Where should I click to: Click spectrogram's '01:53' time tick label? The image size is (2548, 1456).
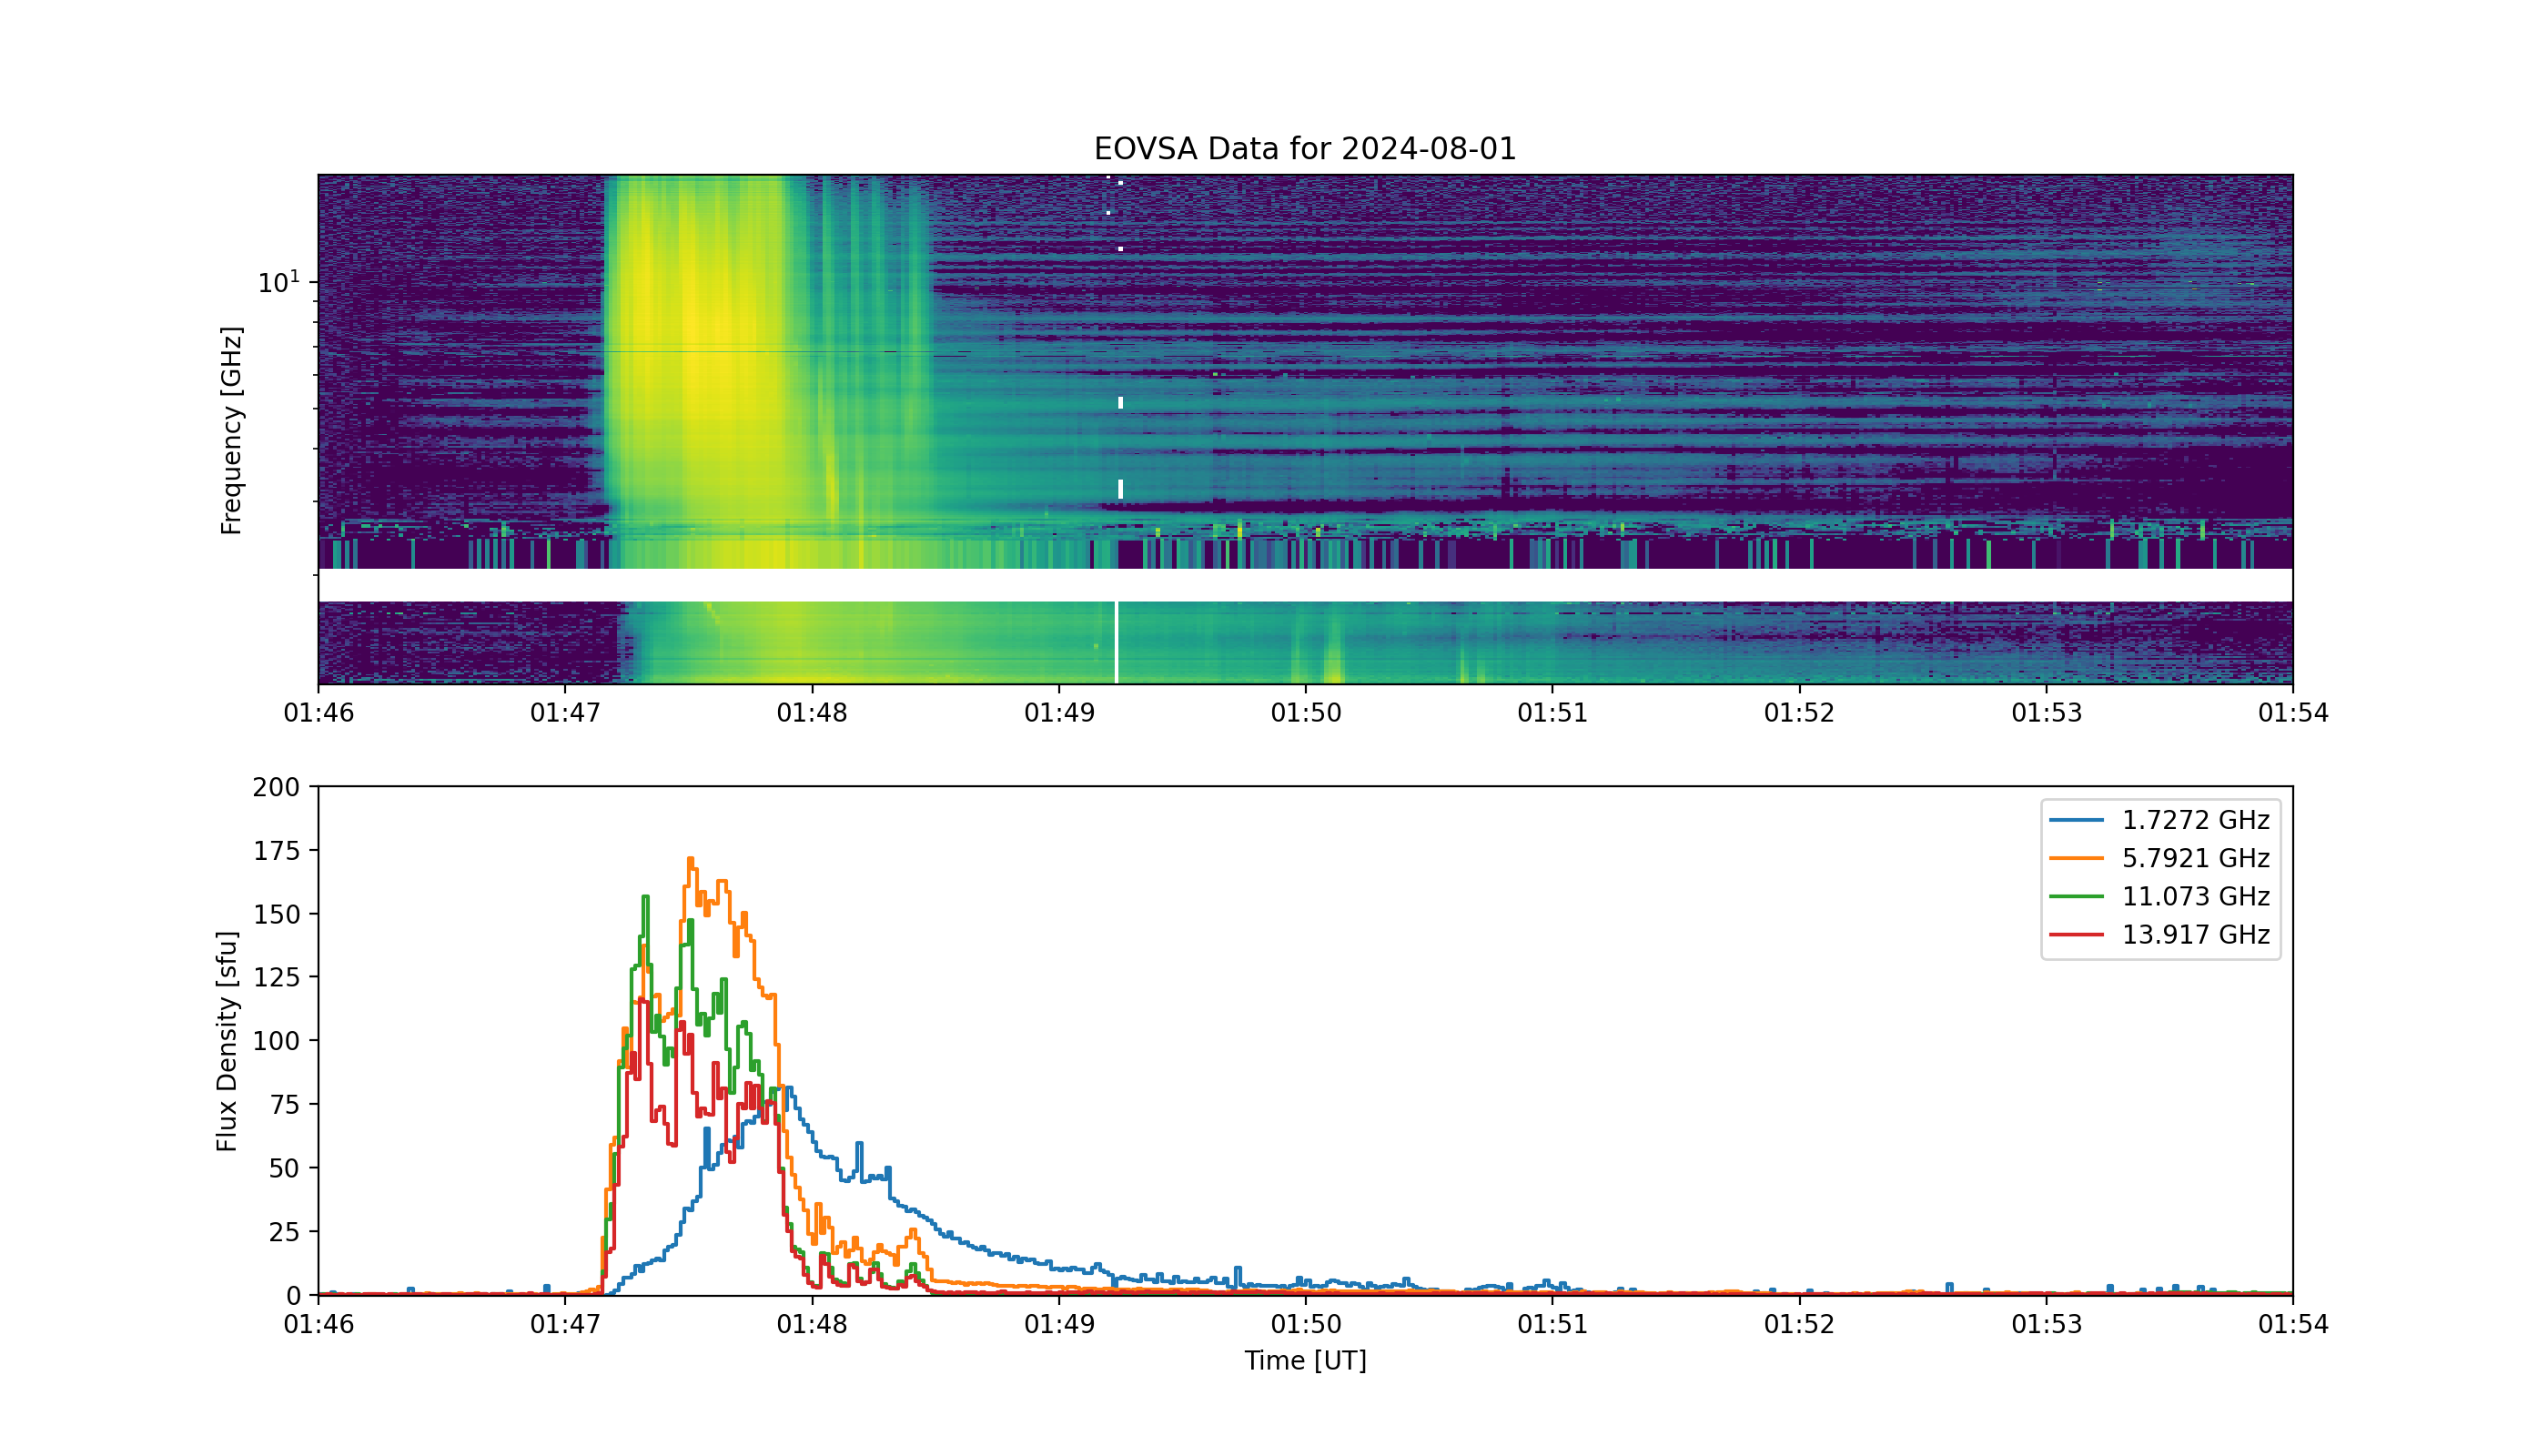click(2046, 713)
